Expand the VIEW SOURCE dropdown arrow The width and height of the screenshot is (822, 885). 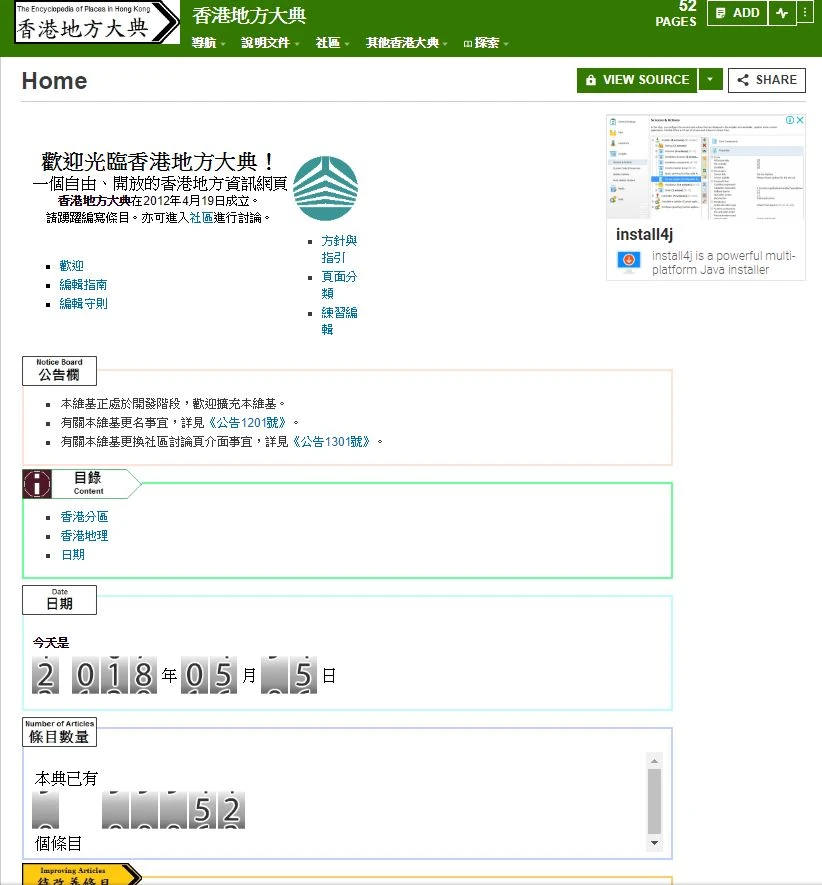(710, 80)
